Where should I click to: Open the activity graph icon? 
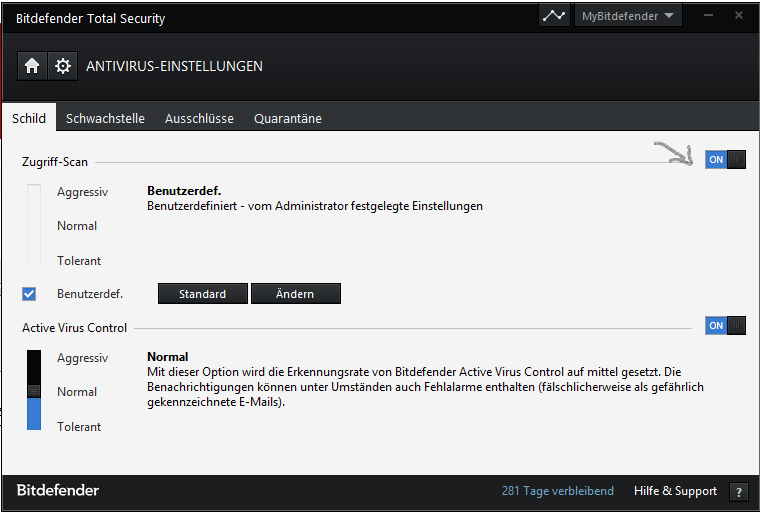click(x=554, y=16)
